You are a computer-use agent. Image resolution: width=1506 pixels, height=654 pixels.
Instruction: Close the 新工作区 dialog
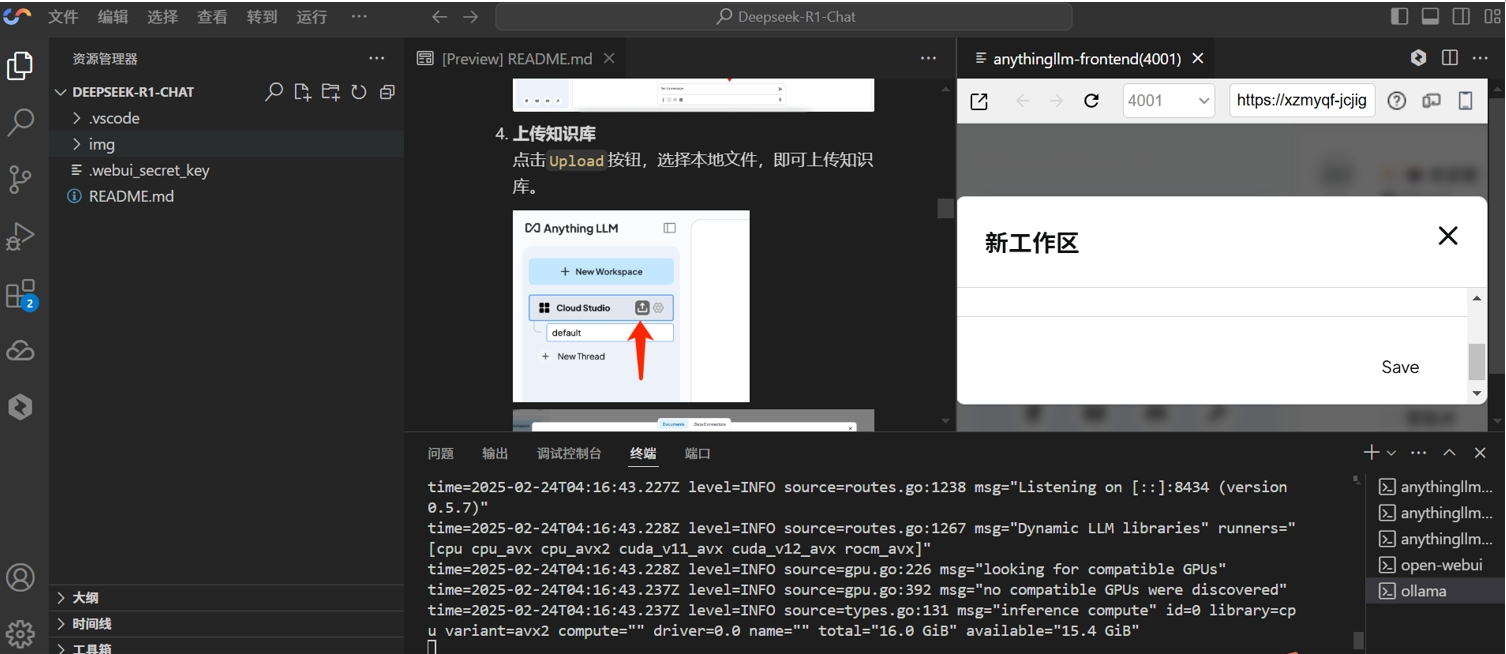[1447, 236]
